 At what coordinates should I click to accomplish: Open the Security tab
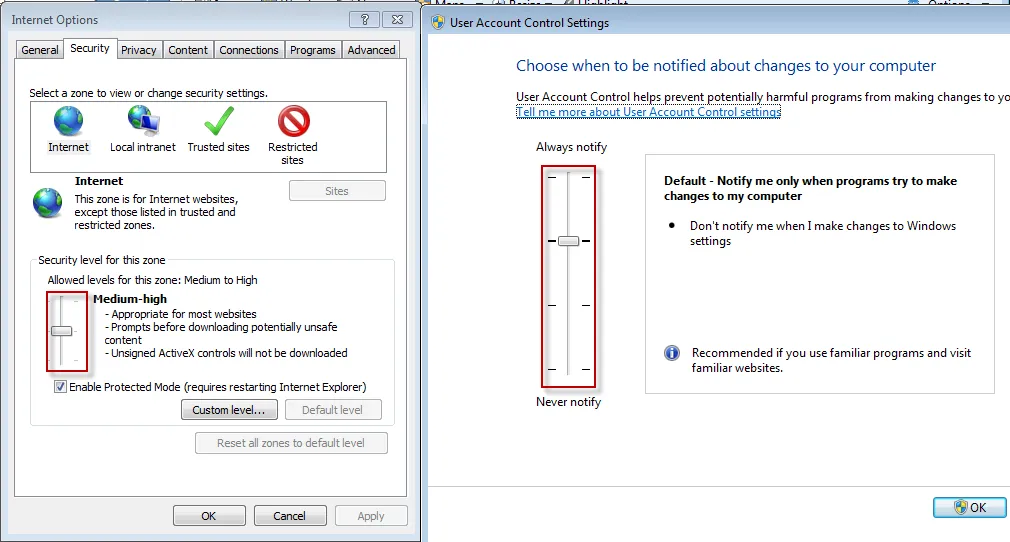(90, 48)
